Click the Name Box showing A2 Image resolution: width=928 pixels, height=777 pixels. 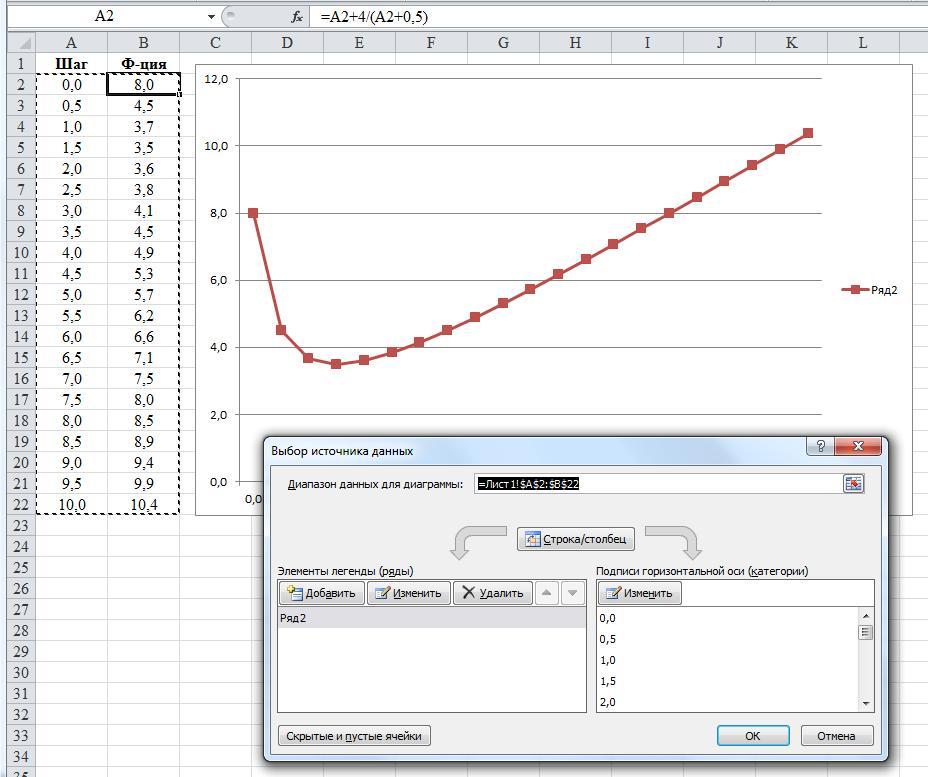click(x=107, y=16)
